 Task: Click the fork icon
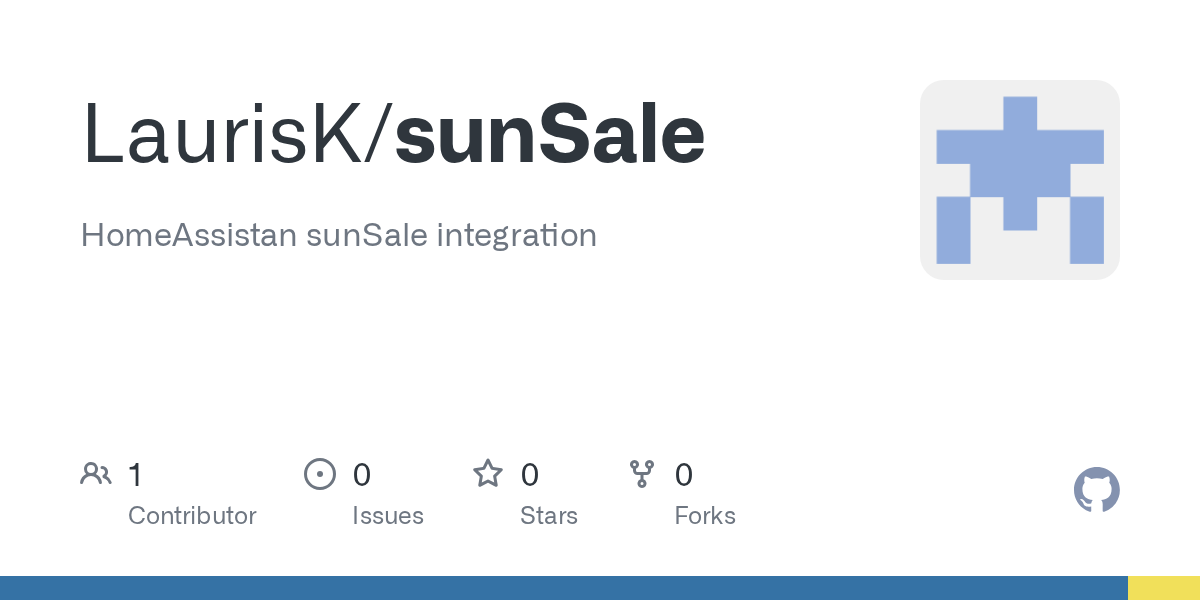642,474
